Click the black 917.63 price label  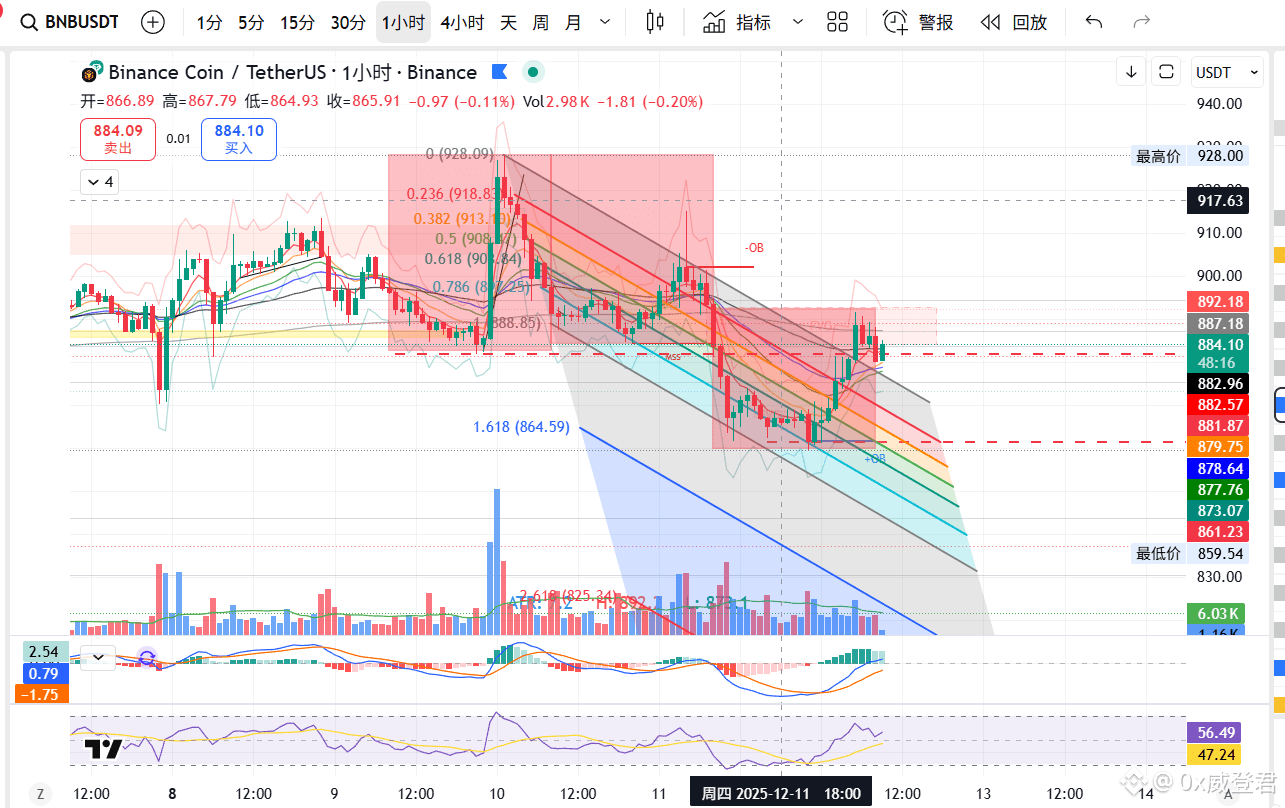coord(1217,200)
